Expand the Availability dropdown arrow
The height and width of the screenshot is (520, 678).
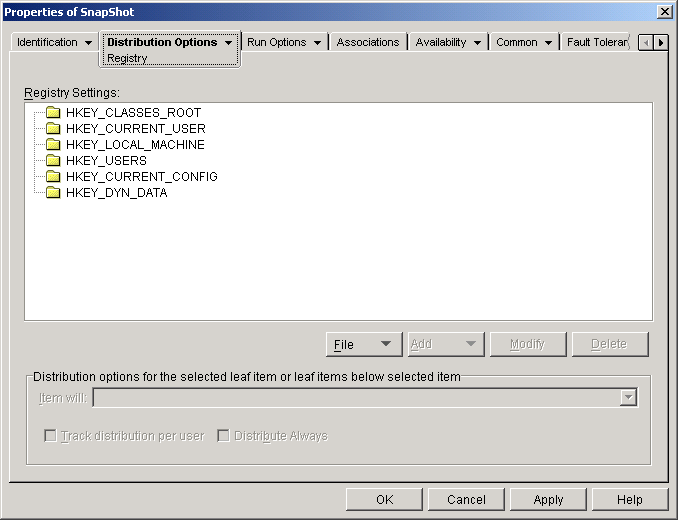click(477, 43)
